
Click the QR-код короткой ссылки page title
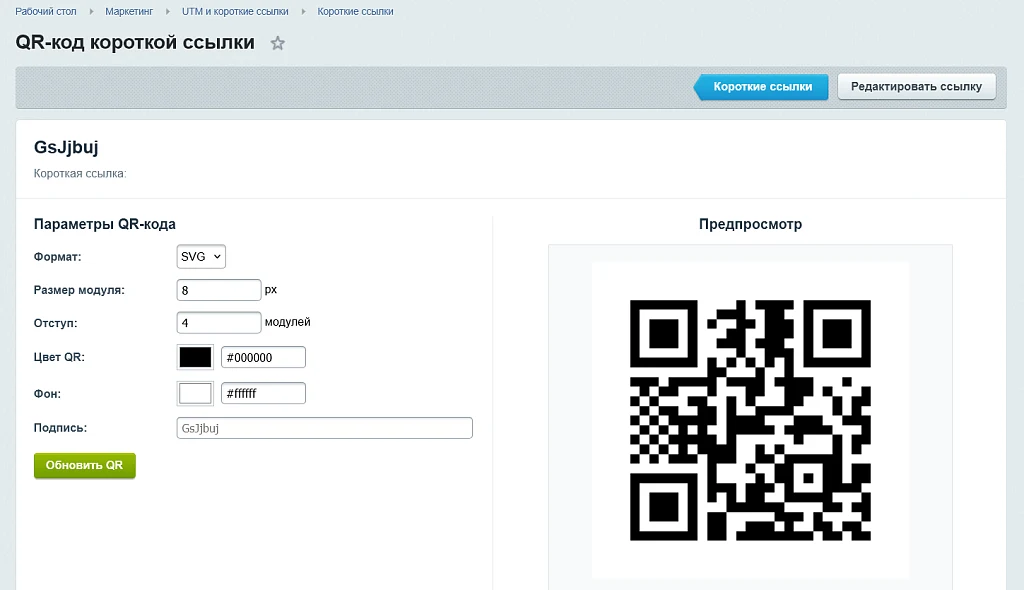[x=135, y=42]
